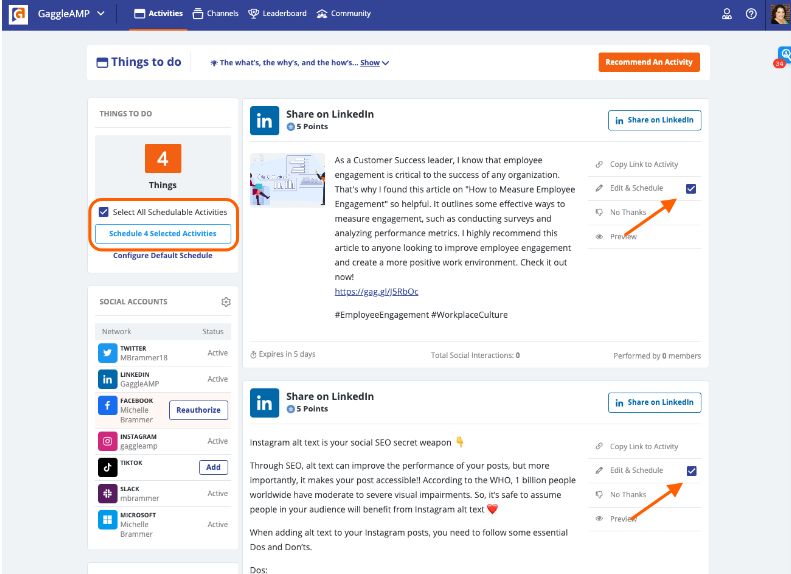Screen dimensions: 791x574
Task: Click LinkedIn logo on second activity card
Action: tap(264, 403)
